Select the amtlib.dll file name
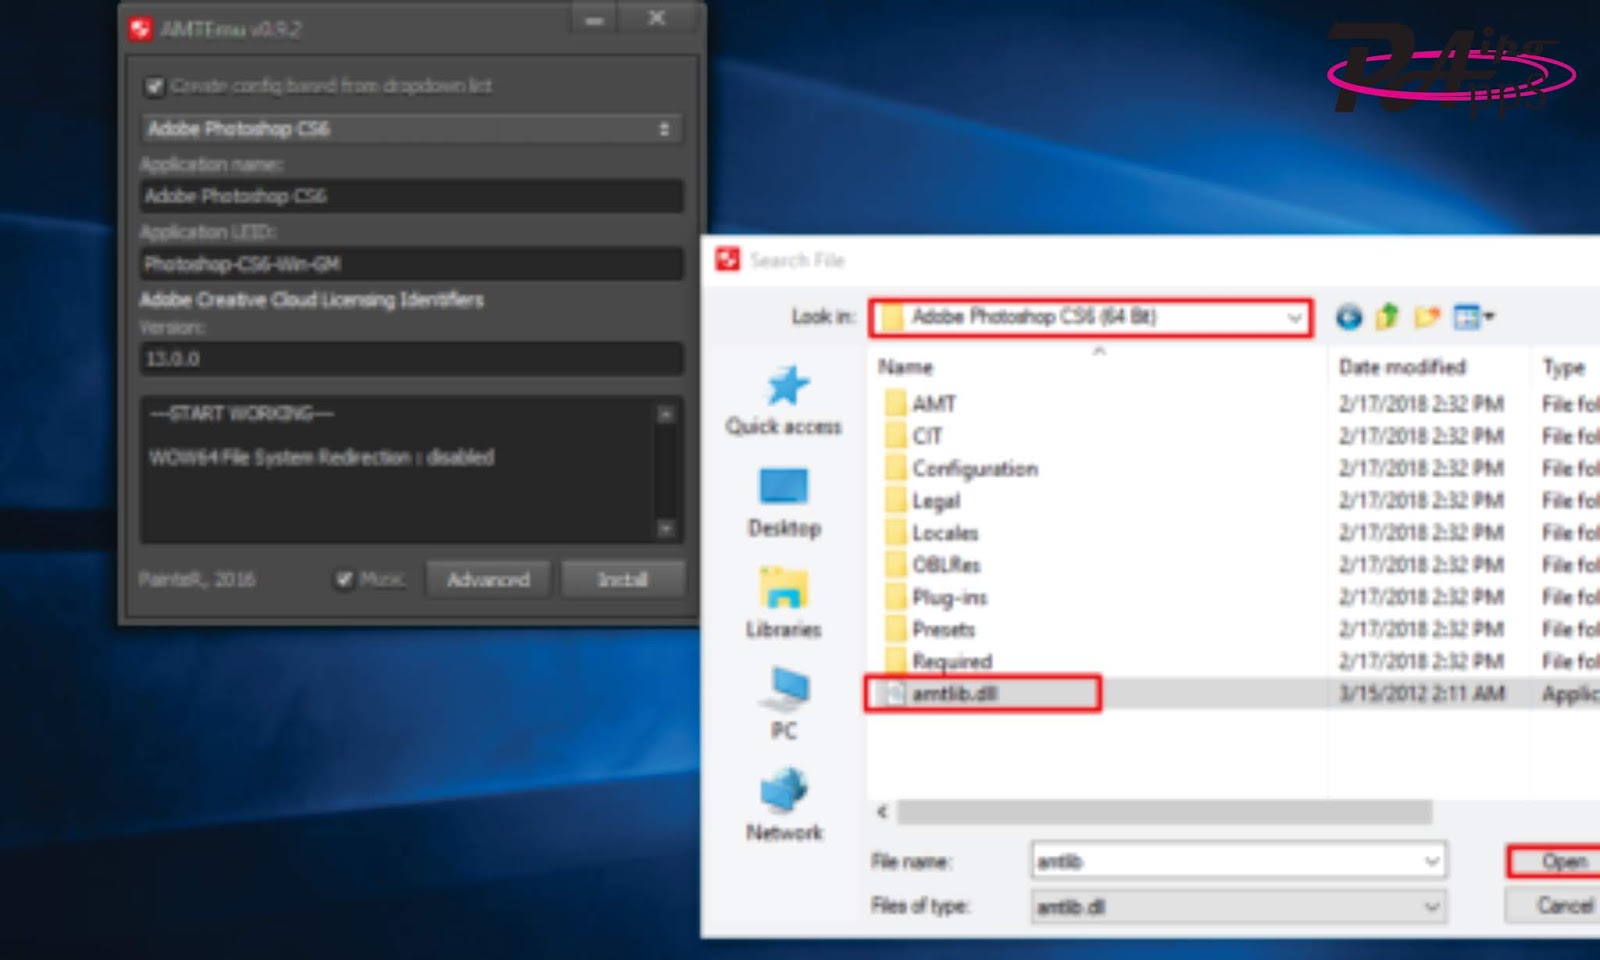Image resolution: width=1600 pixels, height=960 pixels. coord(954,693)
